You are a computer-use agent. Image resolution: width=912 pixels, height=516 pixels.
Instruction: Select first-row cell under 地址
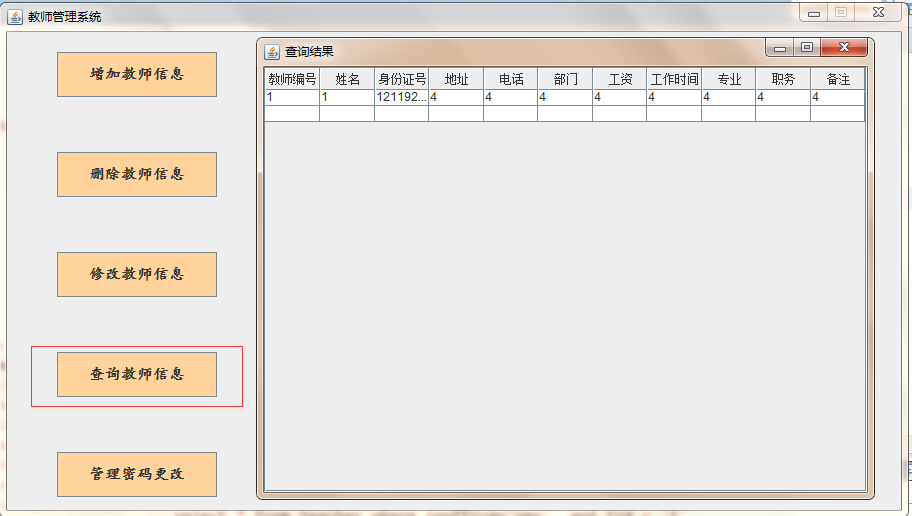[456, 97]
